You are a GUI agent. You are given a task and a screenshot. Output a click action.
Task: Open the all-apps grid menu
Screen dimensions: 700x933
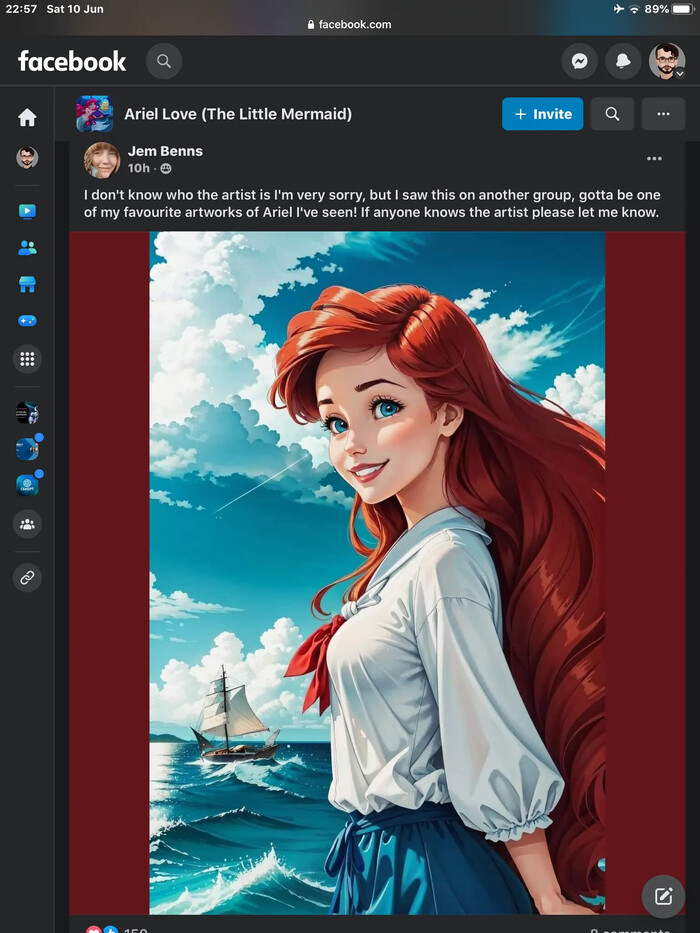[x=27, y=359]
